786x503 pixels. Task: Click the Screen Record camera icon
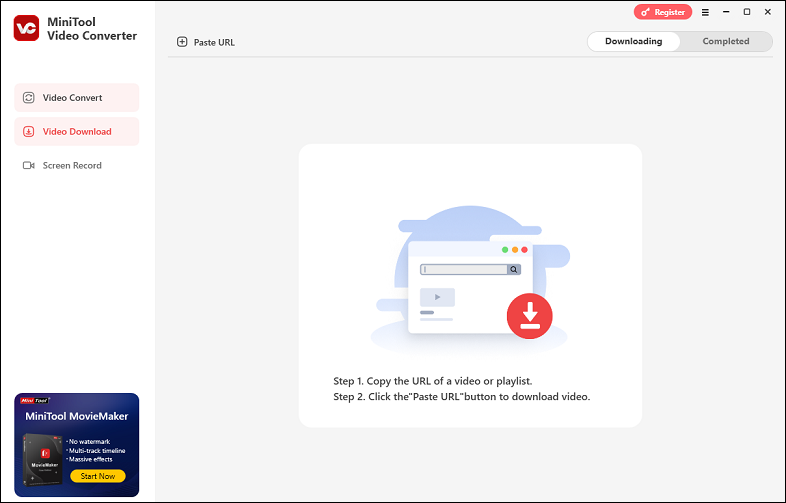[x=29, y=165]
